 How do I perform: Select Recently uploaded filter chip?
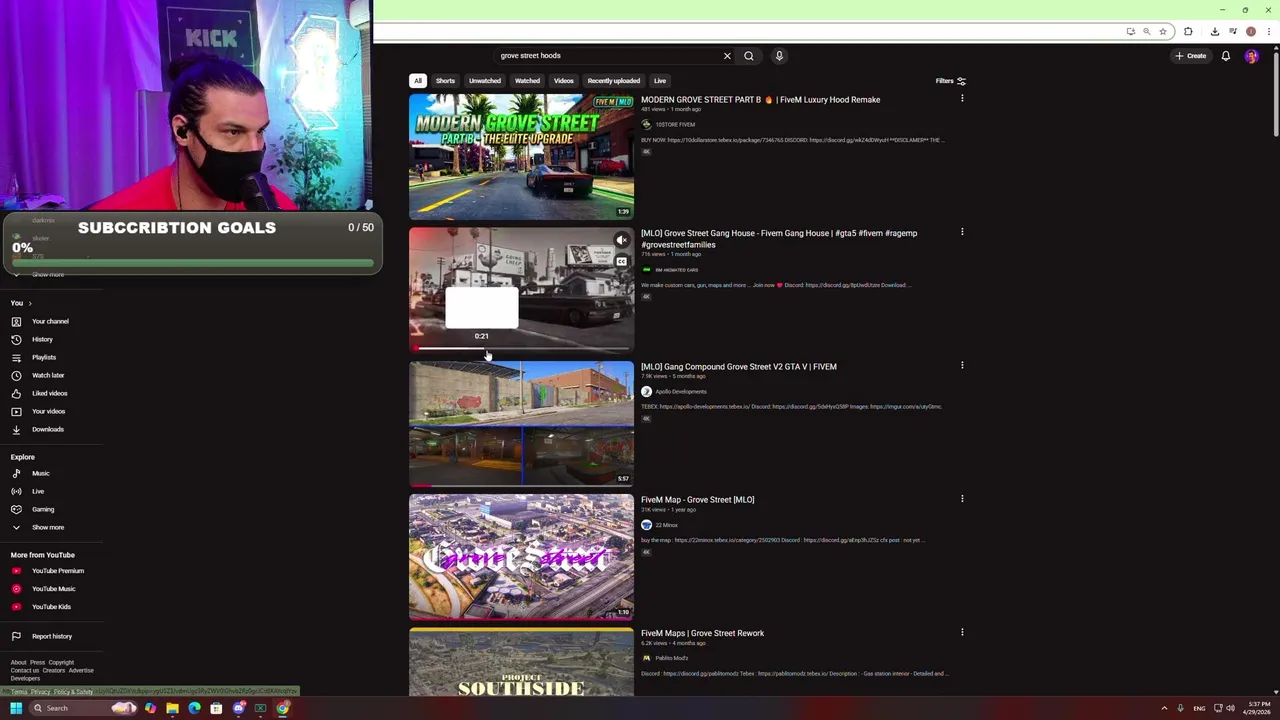[614, 81]
